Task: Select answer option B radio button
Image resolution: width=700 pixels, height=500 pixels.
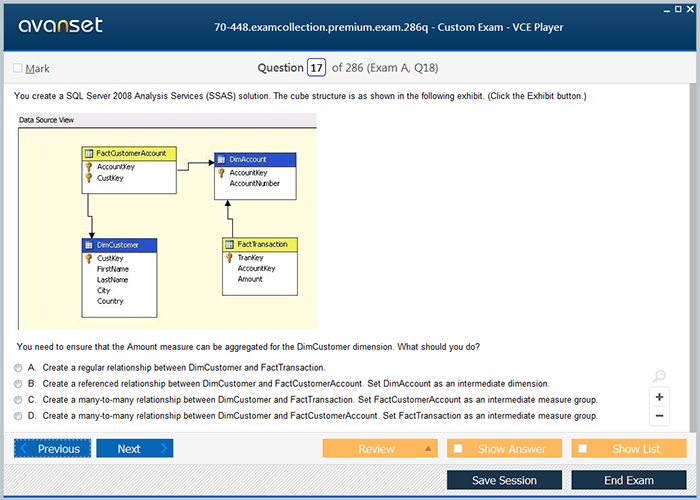Action: click(18, 384)
